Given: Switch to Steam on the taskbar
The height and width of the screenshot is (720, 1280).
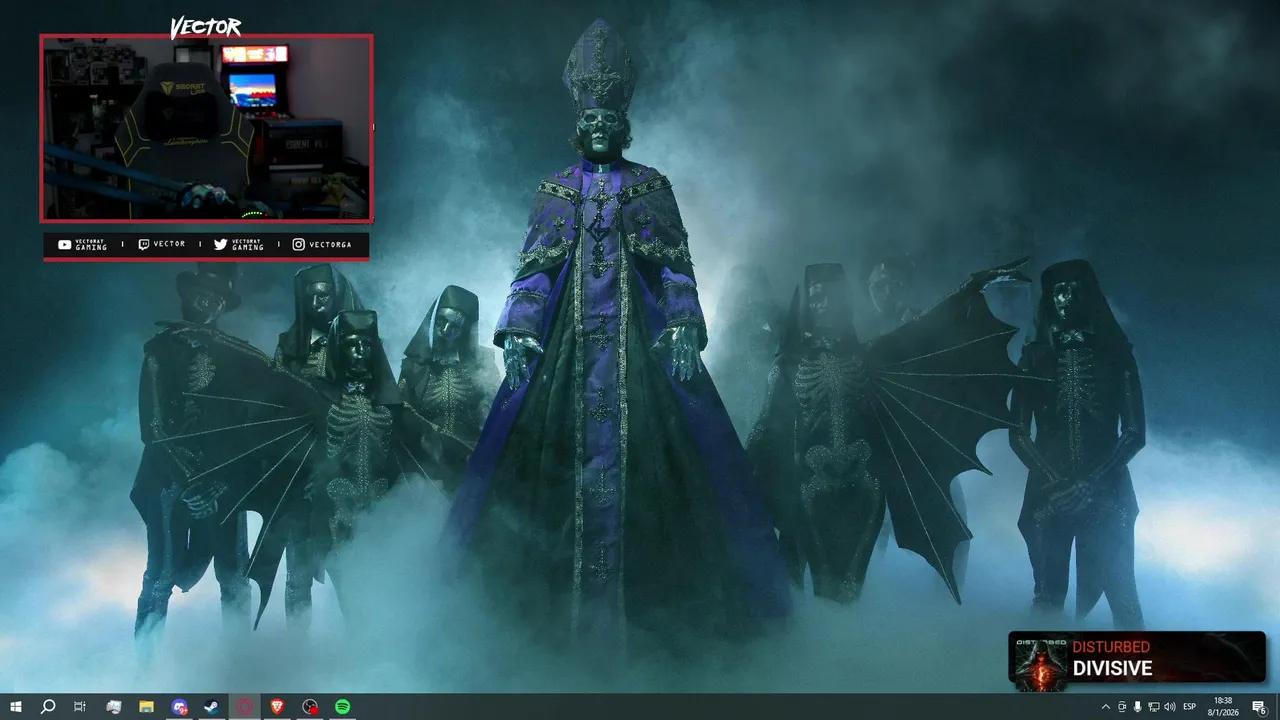Looking at the screenshot, I should 212,707.
